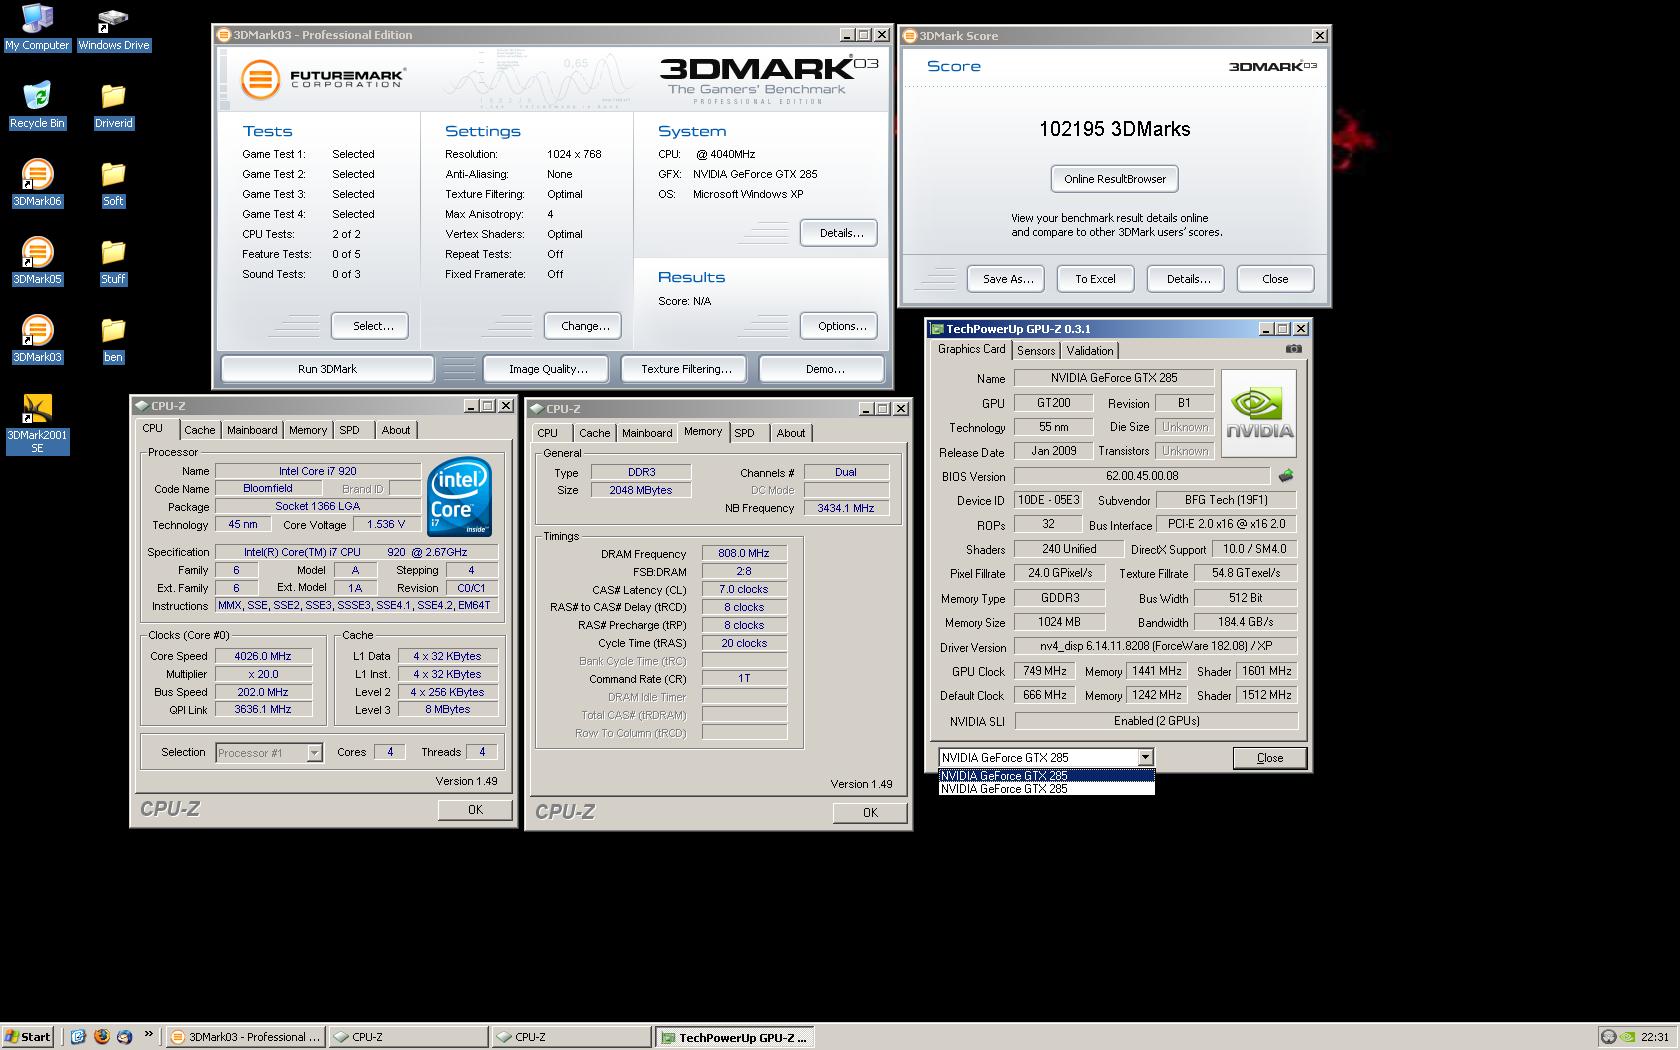
Task: Click the first system tray icon
Action: (1608, 1037)
